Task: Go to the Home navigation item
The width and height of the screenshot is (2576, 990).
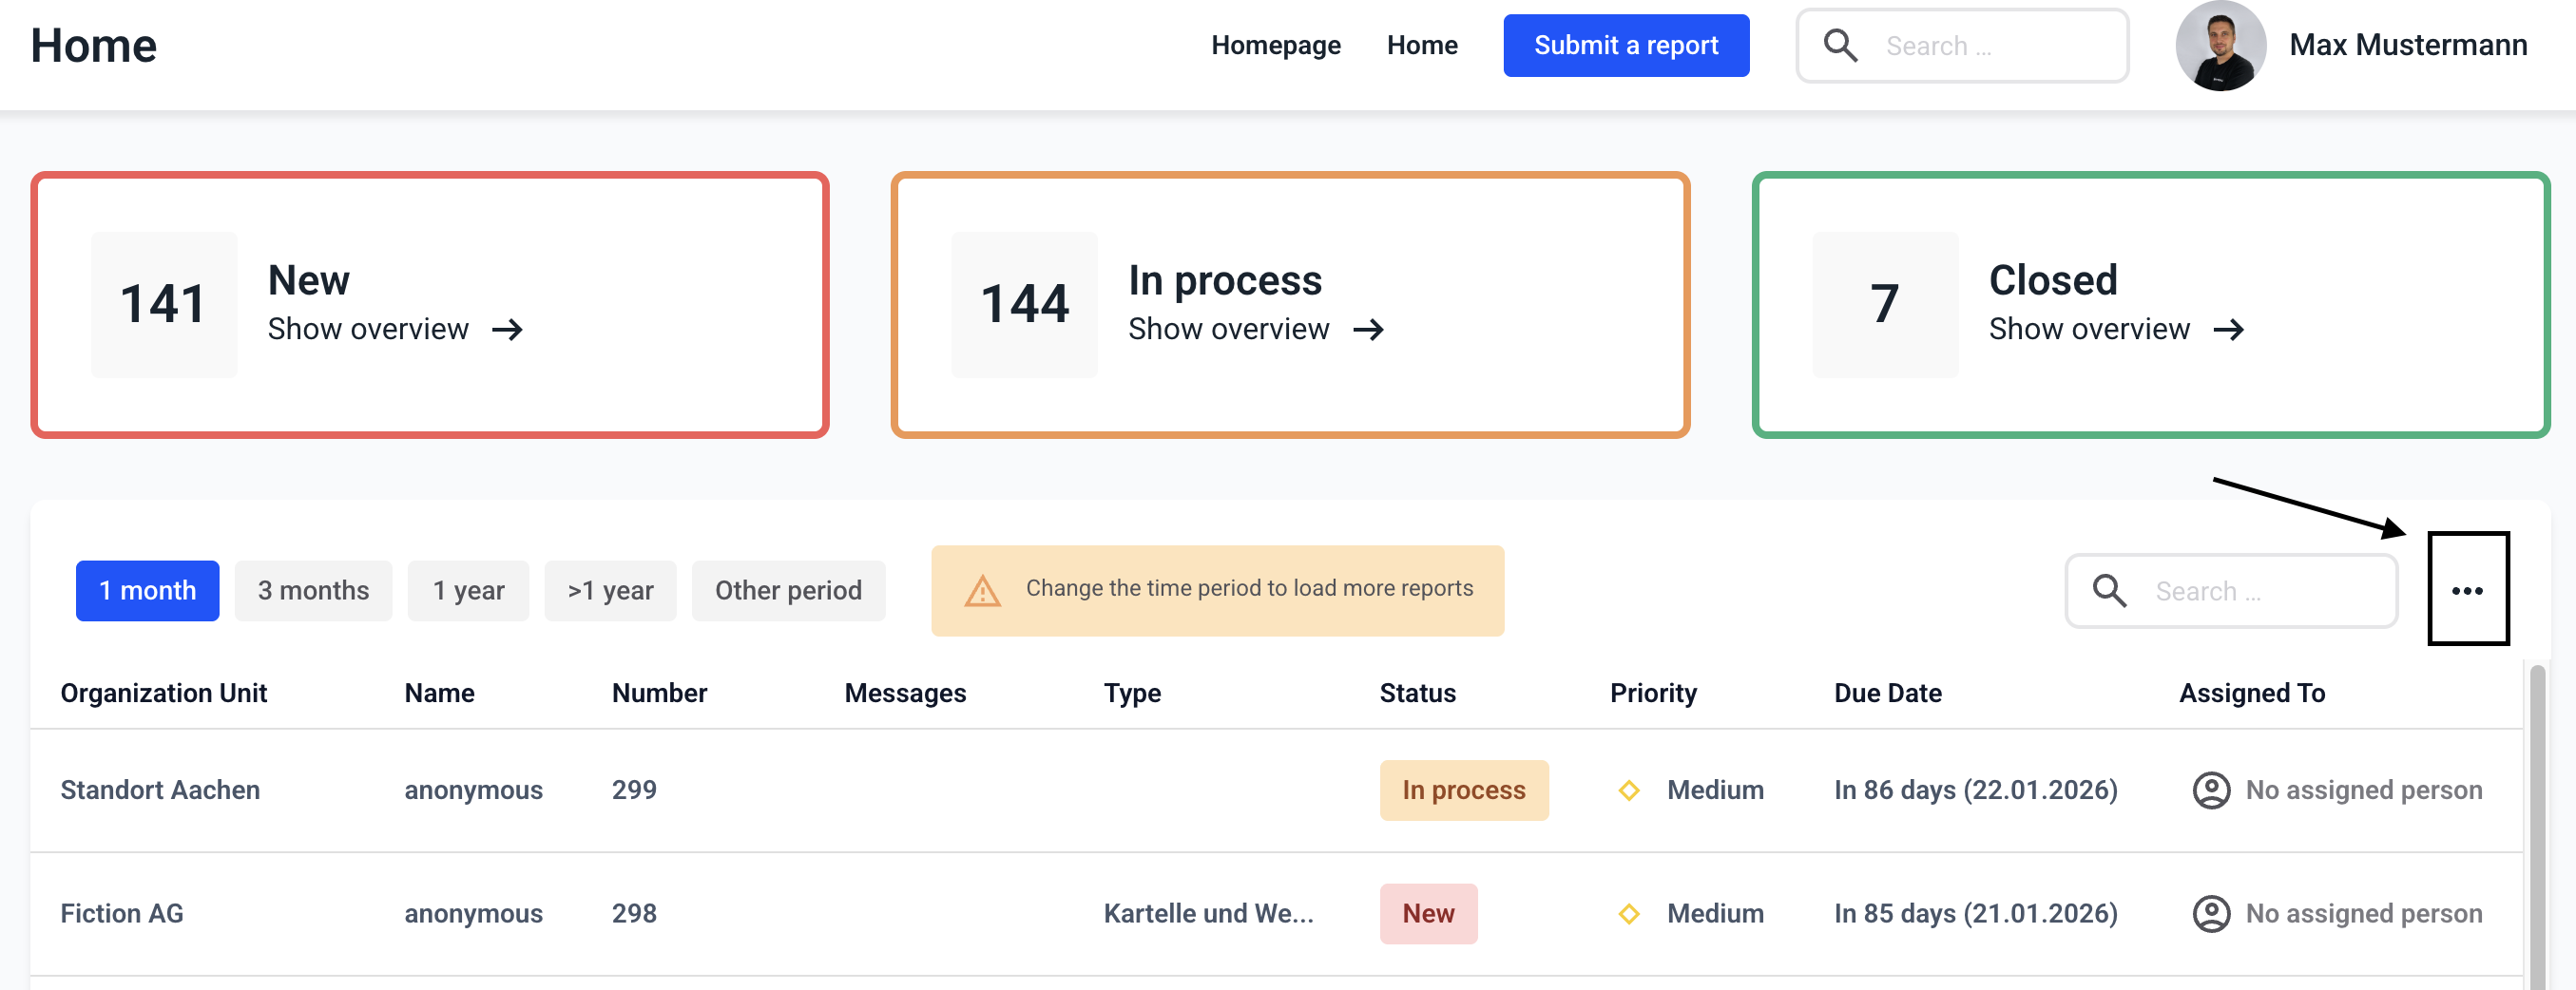Action: [1421, 46]
